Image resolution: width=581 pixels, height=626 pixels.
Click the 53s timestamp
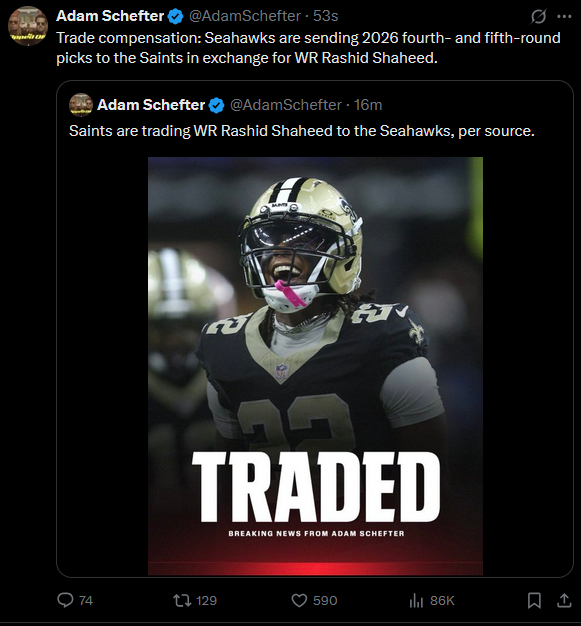(x=325, y=16)
